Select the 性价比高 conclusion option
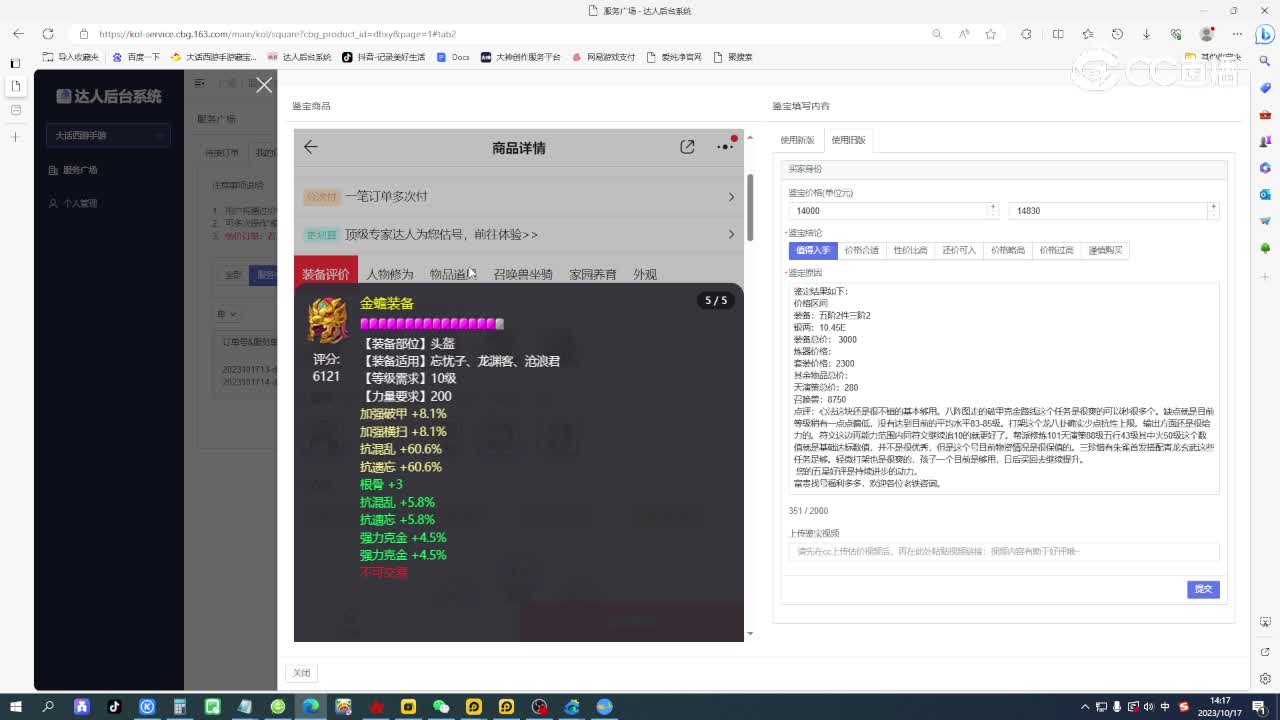 pyautogui.click(x=910, y=250)
